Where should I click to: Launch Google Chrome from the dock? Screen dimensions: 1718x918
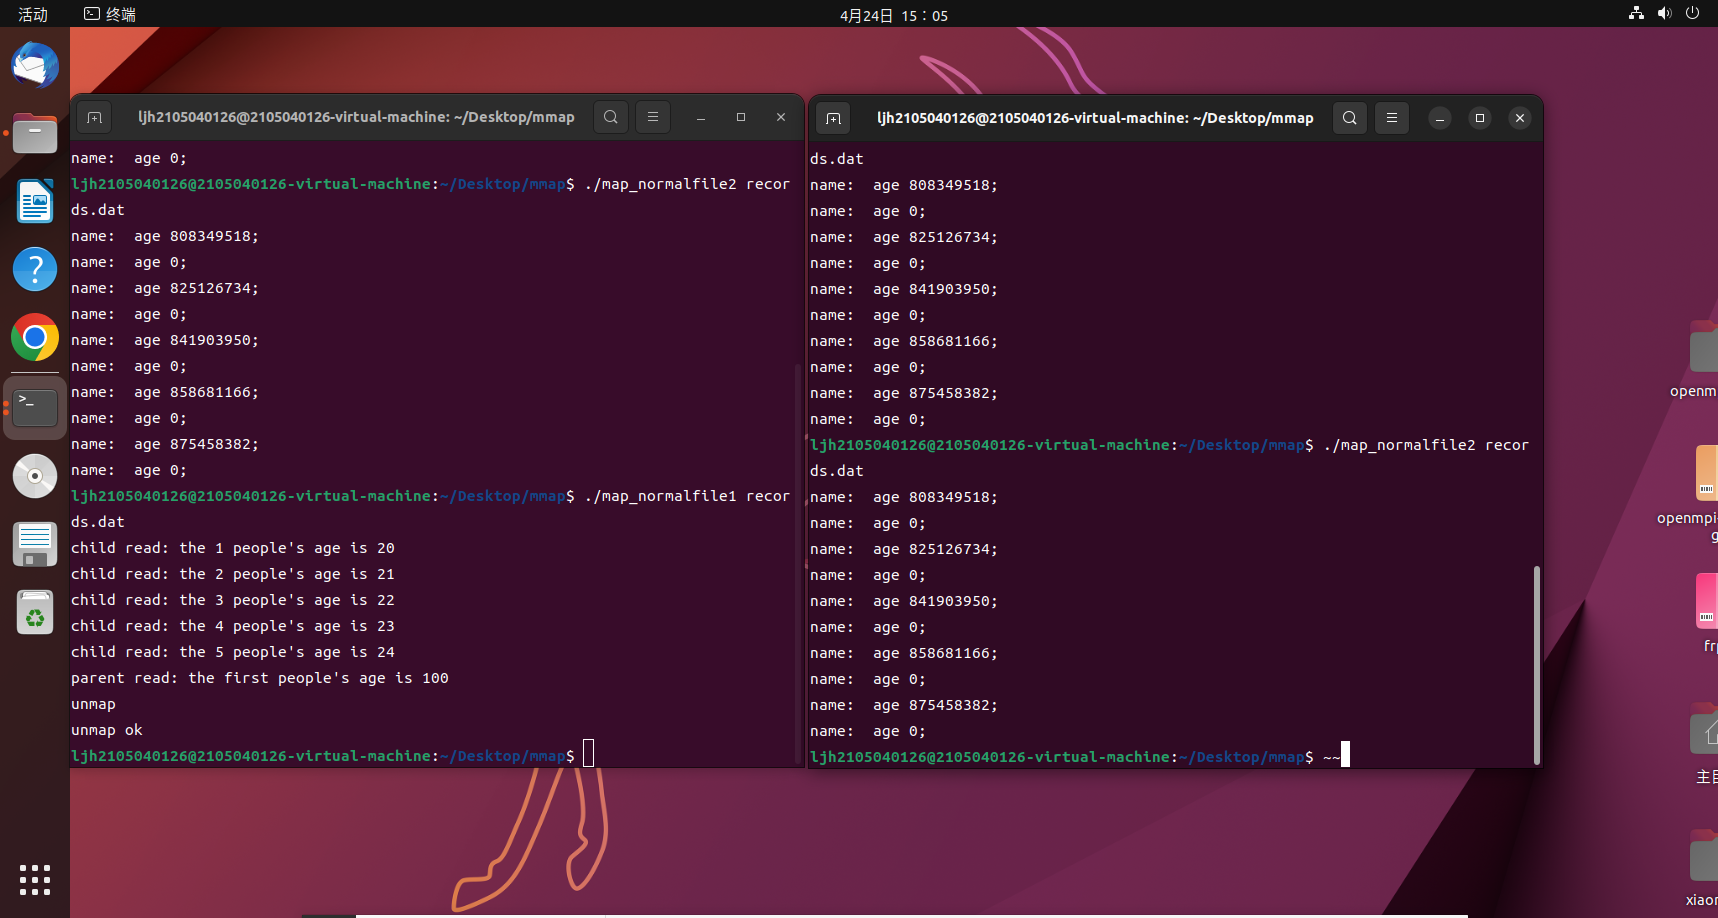(x=35, y=337)
